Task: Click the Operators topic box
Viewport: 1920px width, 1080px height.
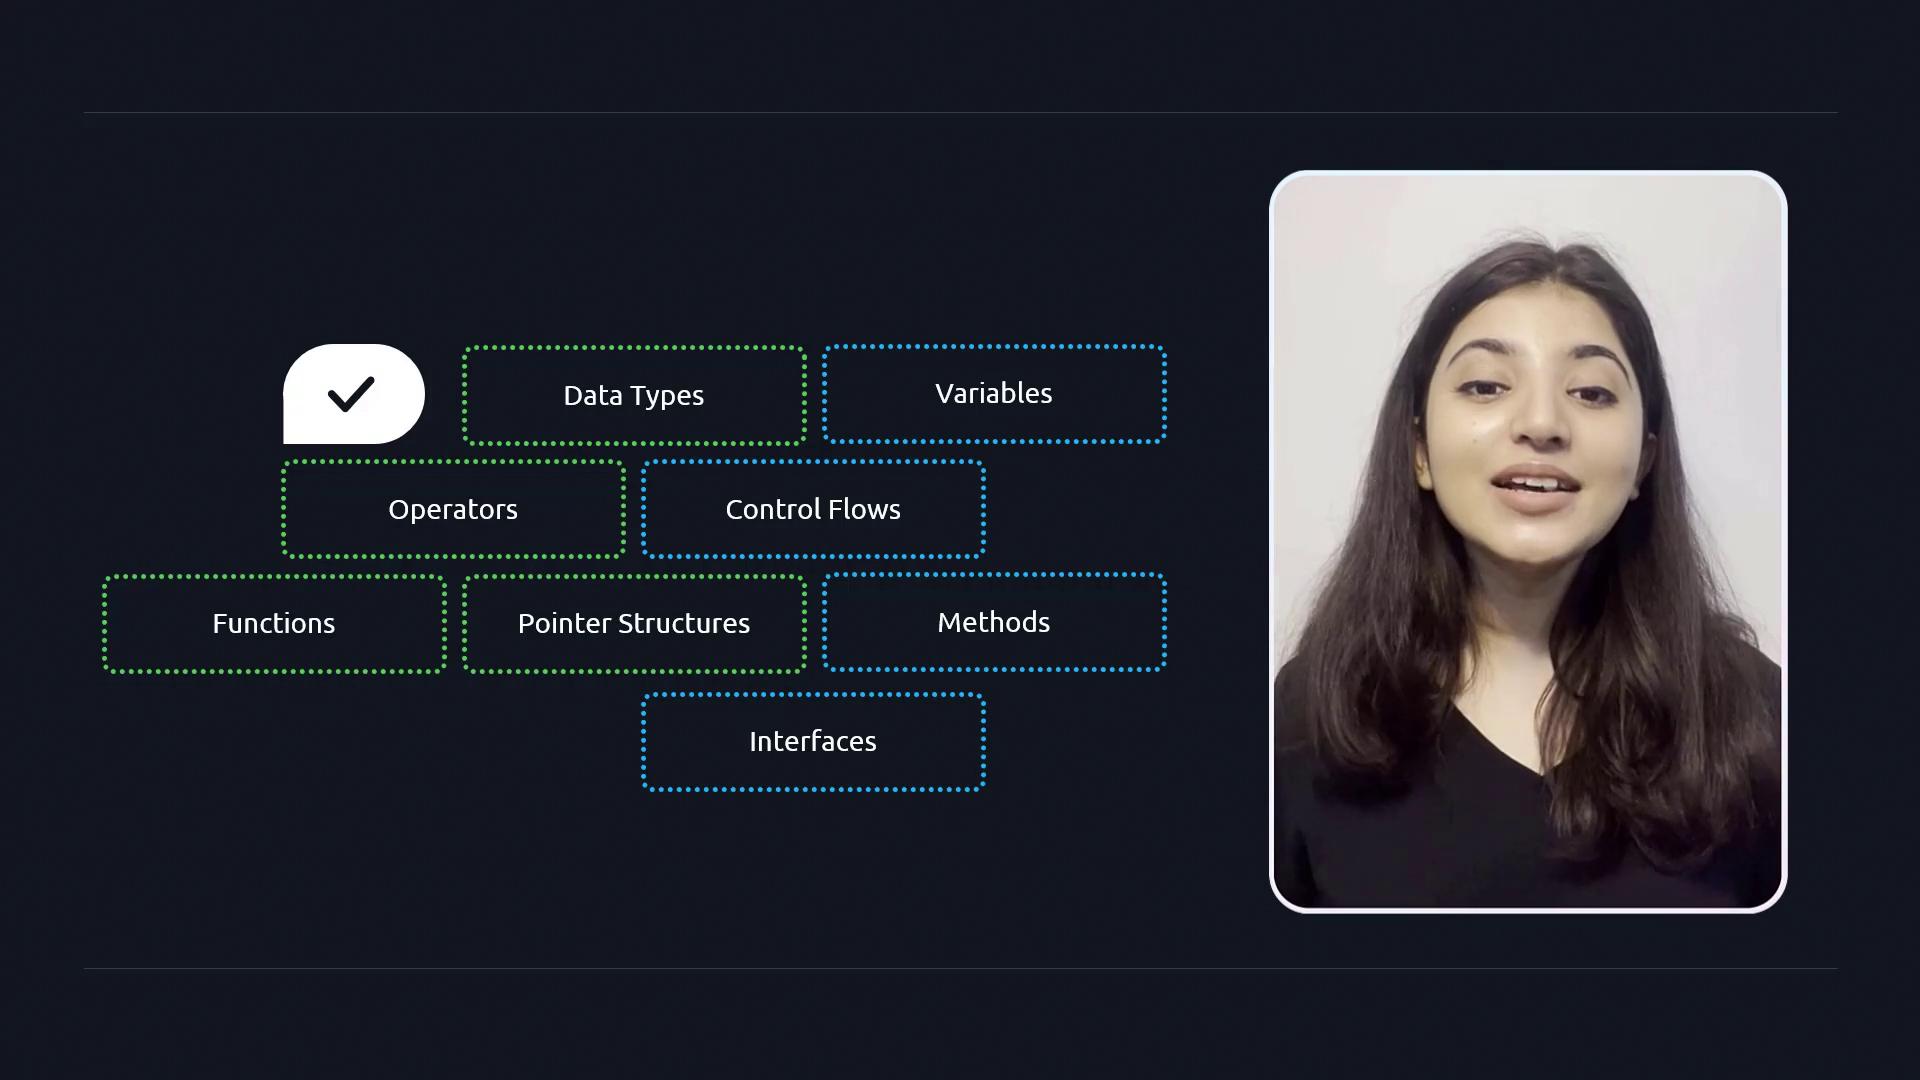Action: [453, 509]
